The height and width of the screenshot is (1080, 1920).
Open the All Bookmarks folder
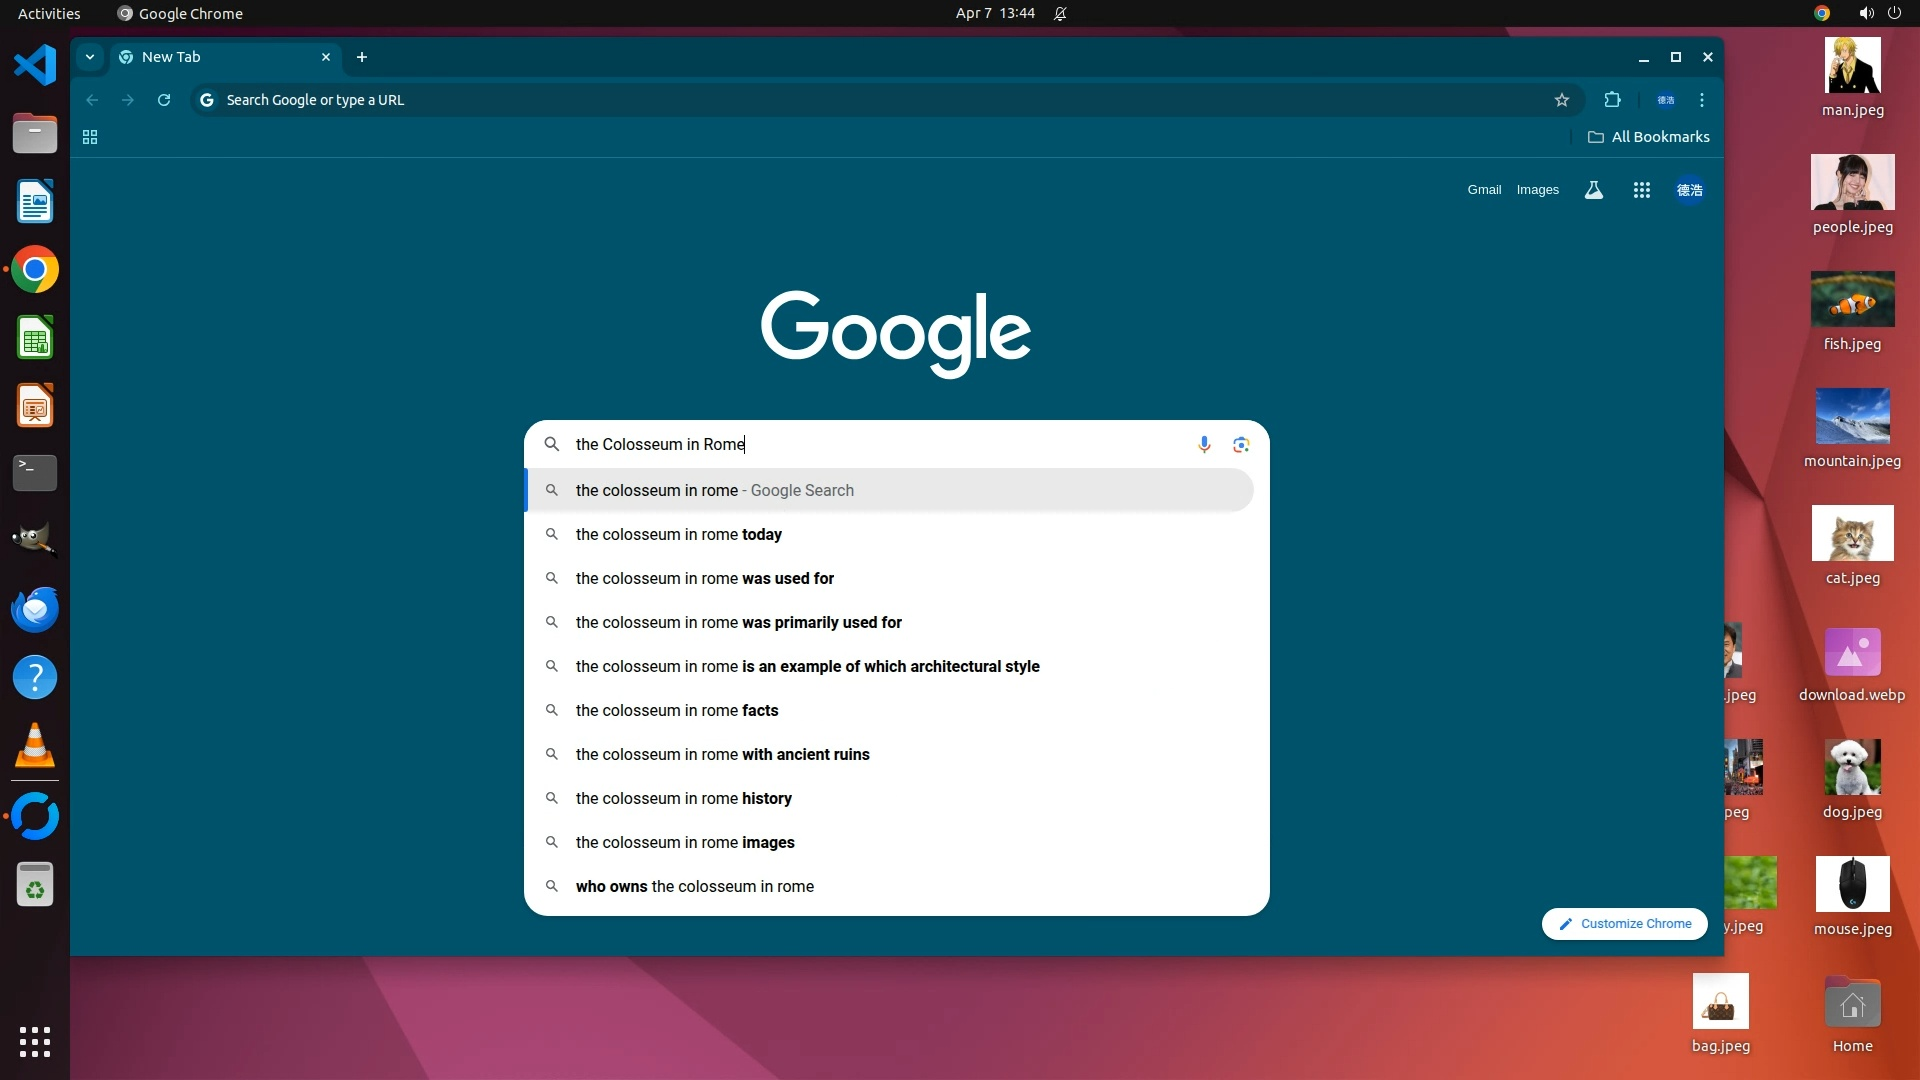coord(1649,137)
